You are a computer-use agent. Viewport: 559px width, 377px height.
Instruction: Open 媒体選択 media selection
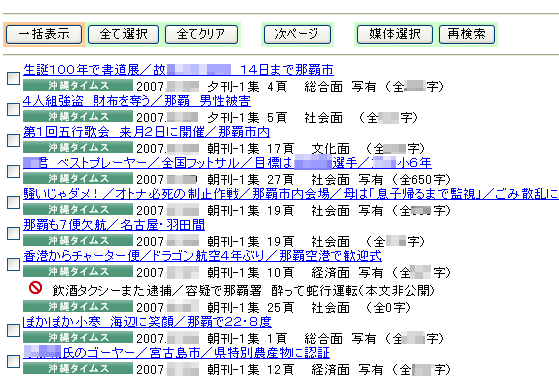(x=395, y=34)
